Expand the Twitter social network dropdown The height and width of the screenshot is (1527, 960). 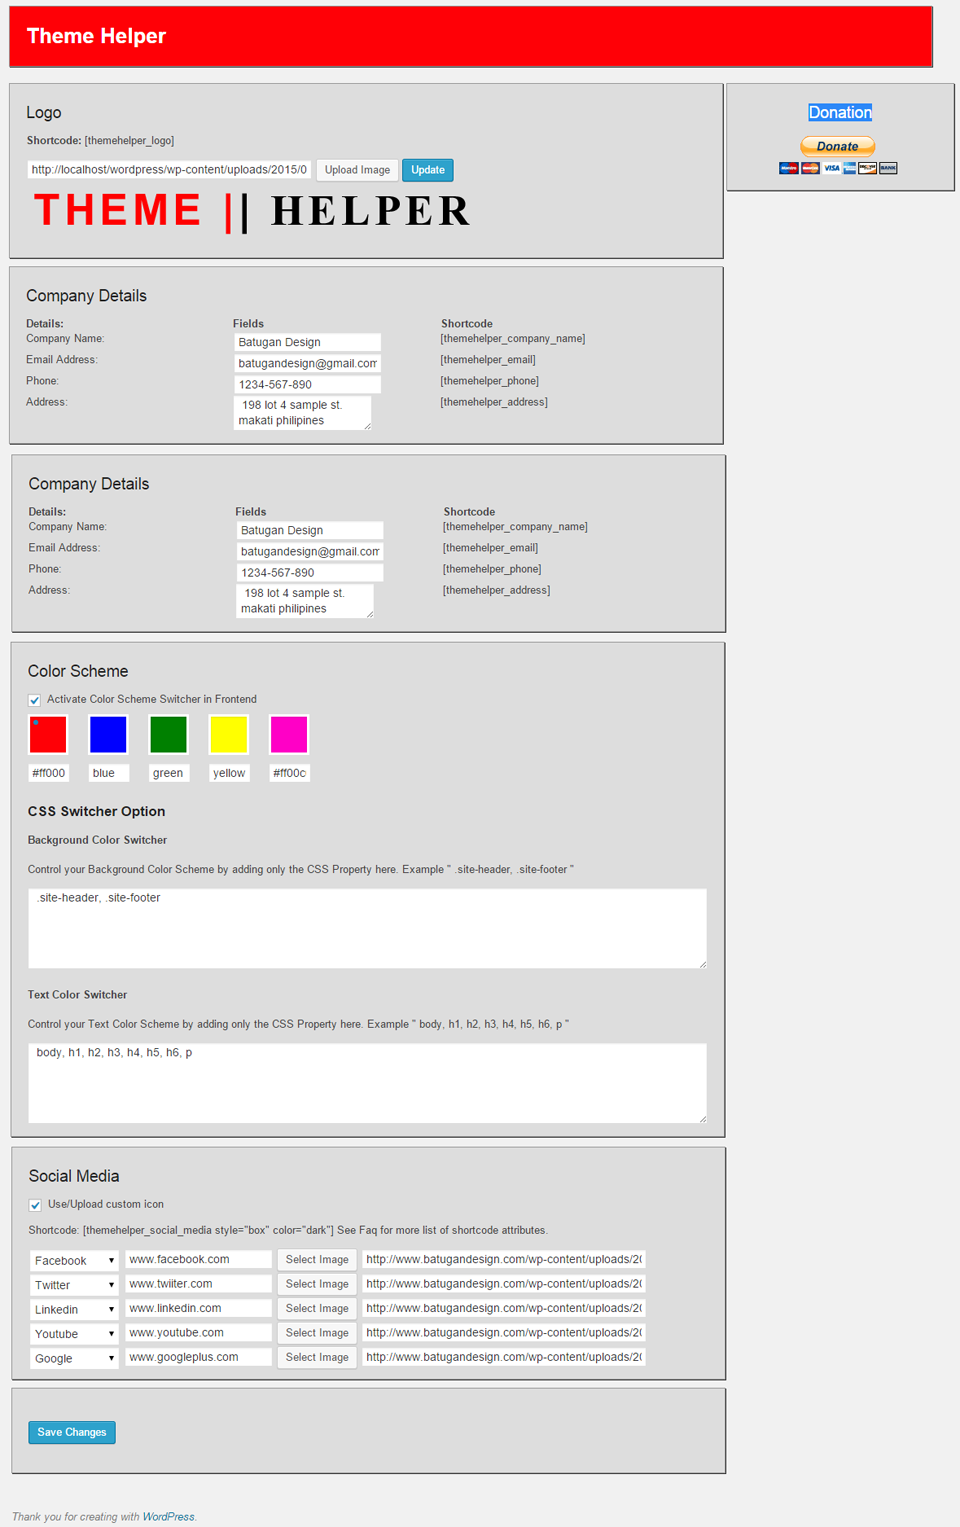(x=75, y=1285)
